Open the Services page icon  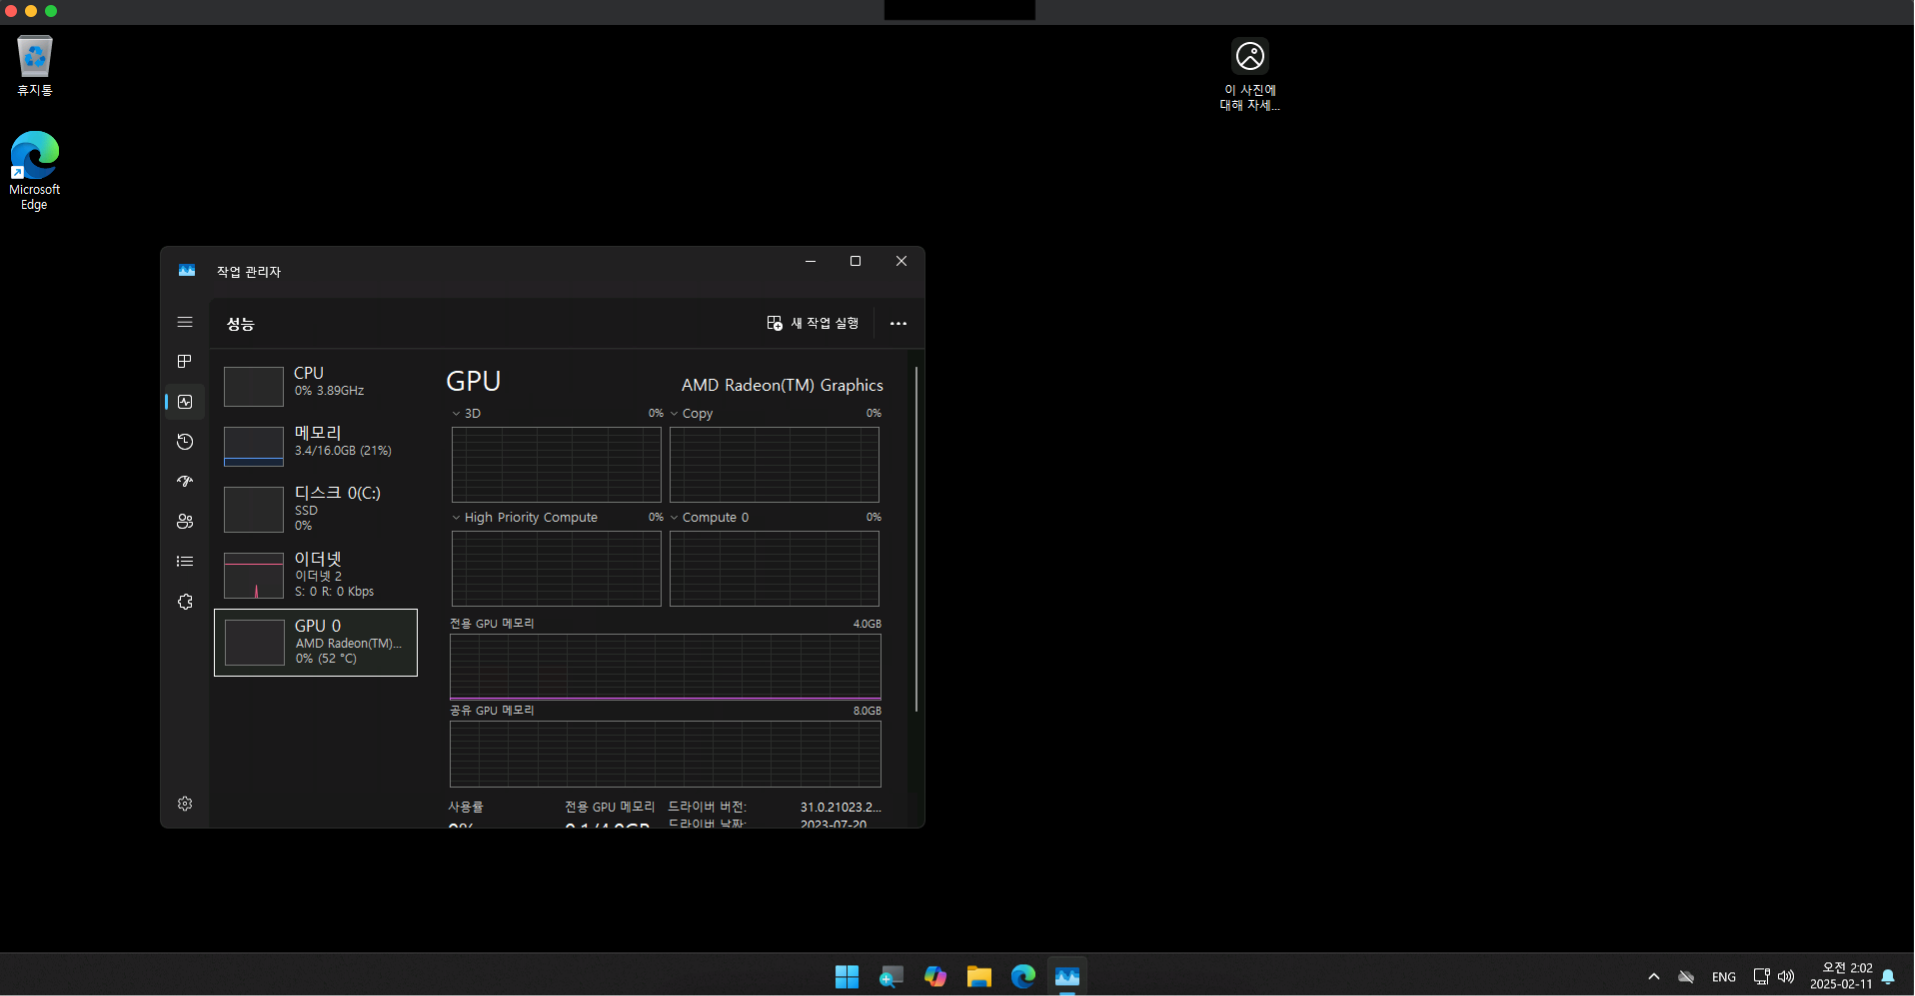(x=185, y=602)
